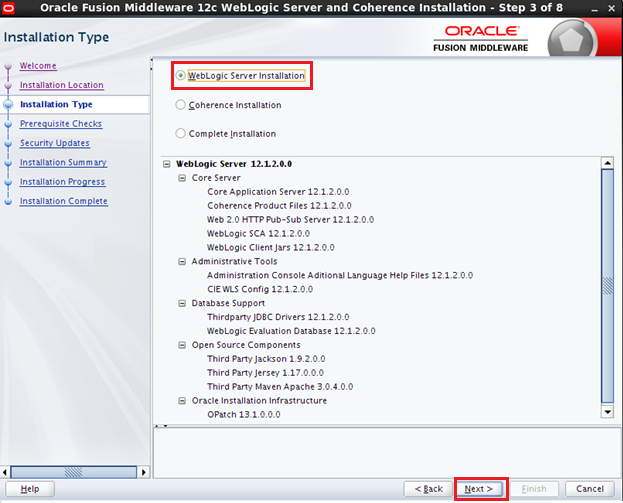Go to Installation Complete step
The height and width of the screenshot is (503, 623).
pos(64,201)
